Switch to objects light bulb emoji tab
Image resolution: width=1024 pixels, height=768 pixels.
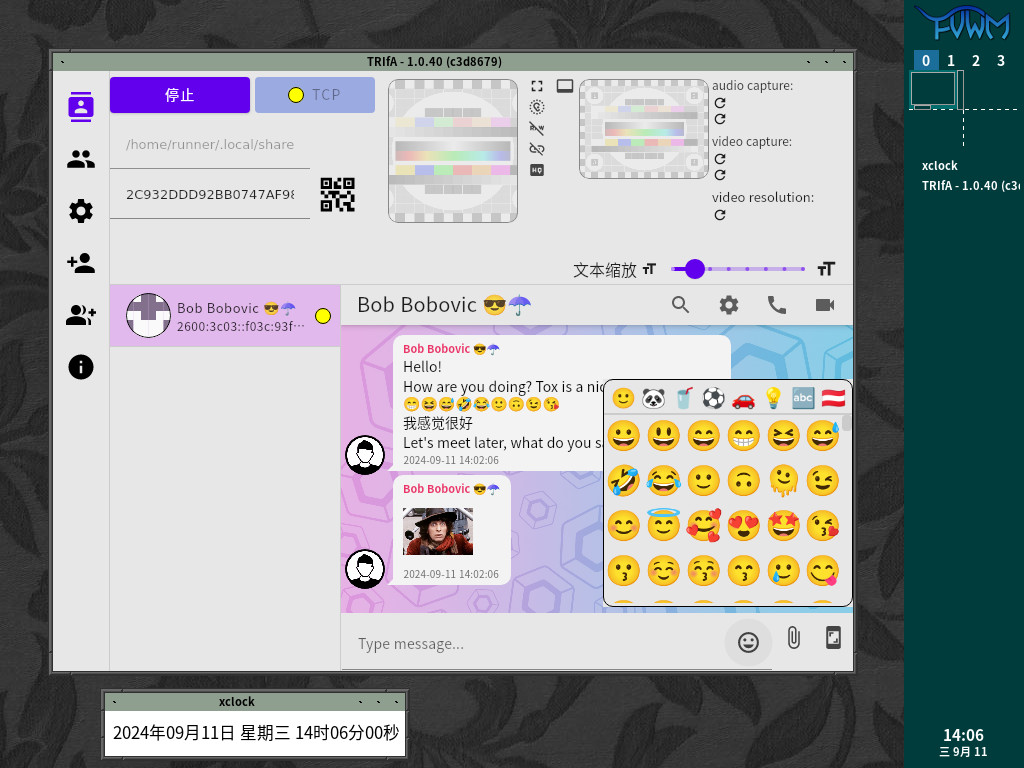[773, 398]
